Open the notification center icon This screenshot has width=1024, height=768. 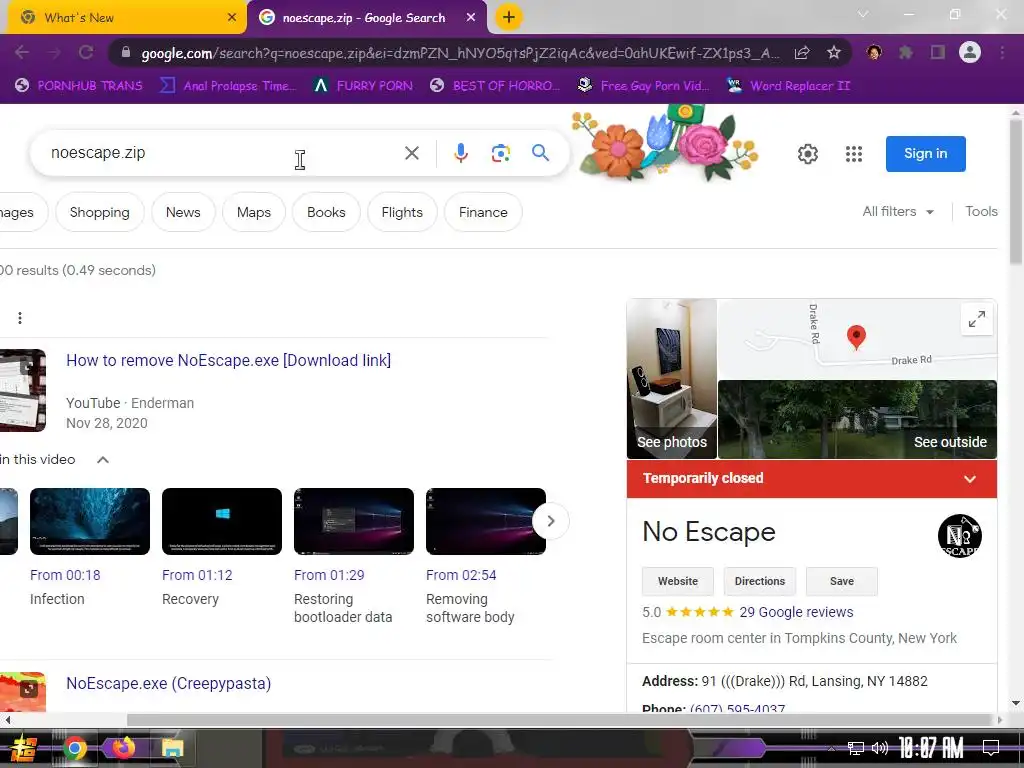[x=991, y=748]
